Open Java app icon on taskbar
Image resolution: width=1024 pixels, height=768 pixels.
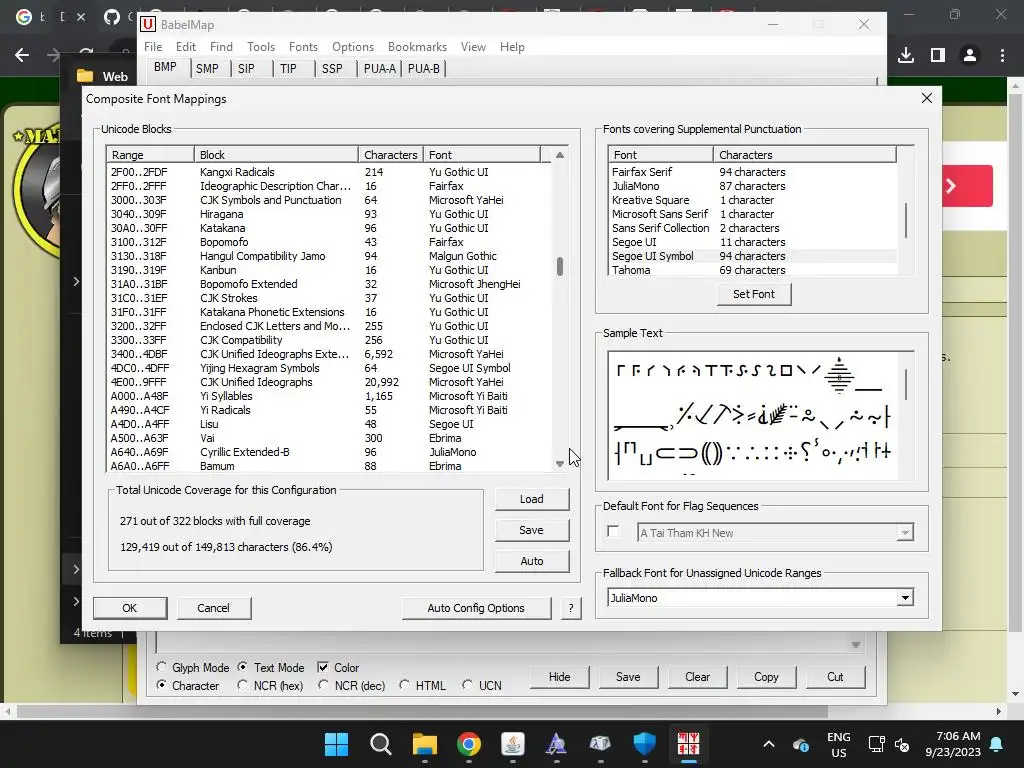pyautogui.click(x=513, y=744)
